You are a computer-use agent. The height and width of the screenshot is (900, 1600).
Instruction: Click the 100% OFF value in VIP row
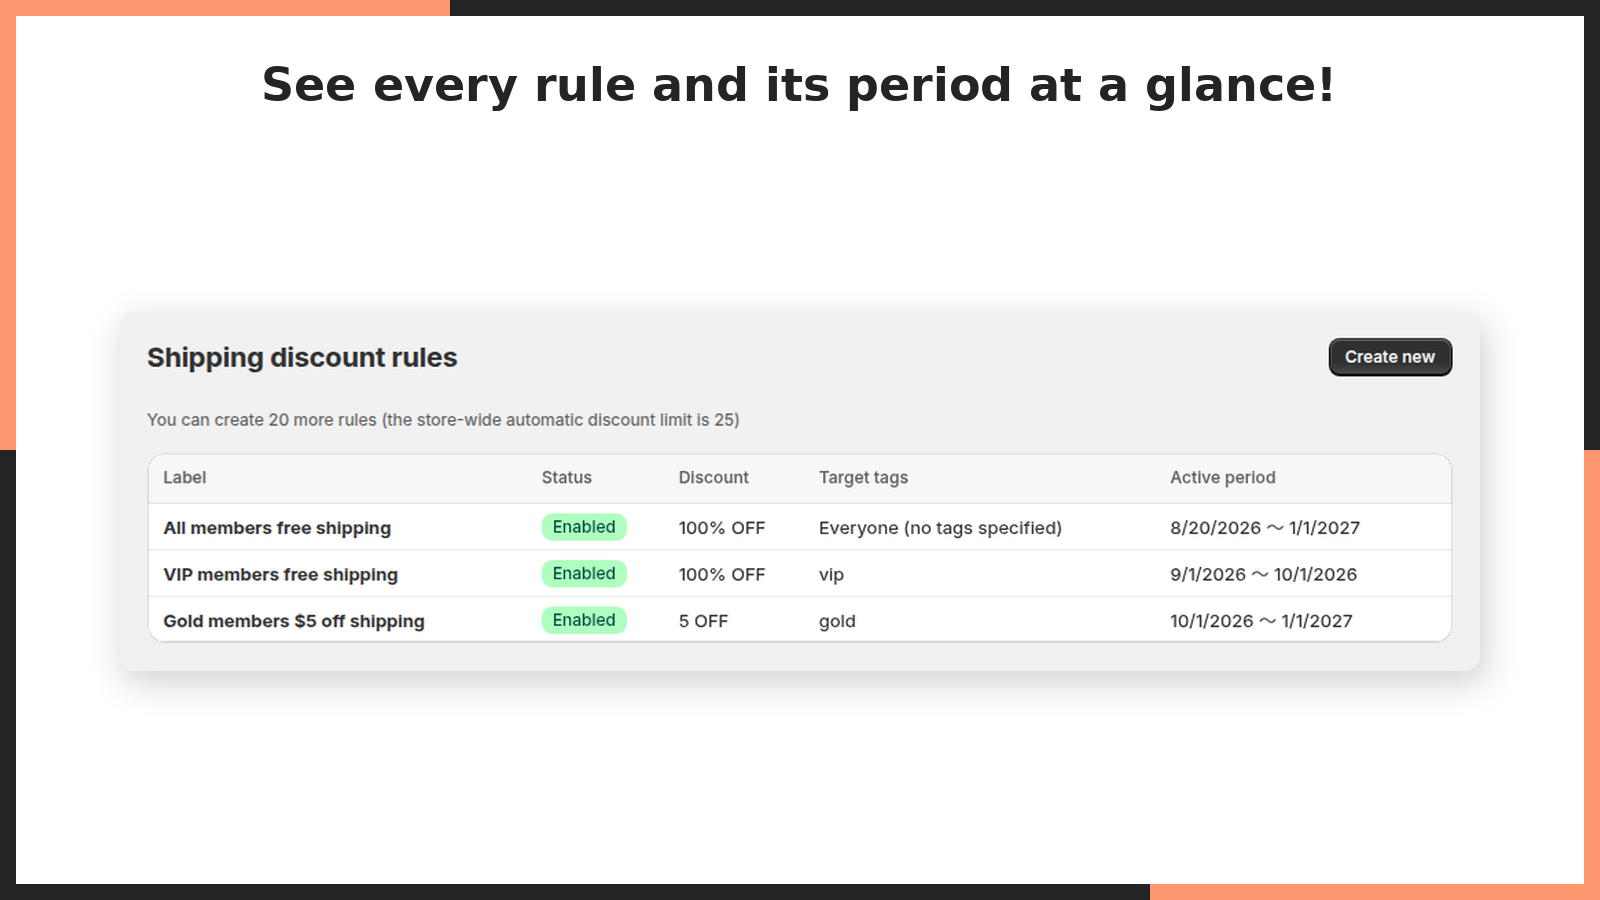[721, 574]
